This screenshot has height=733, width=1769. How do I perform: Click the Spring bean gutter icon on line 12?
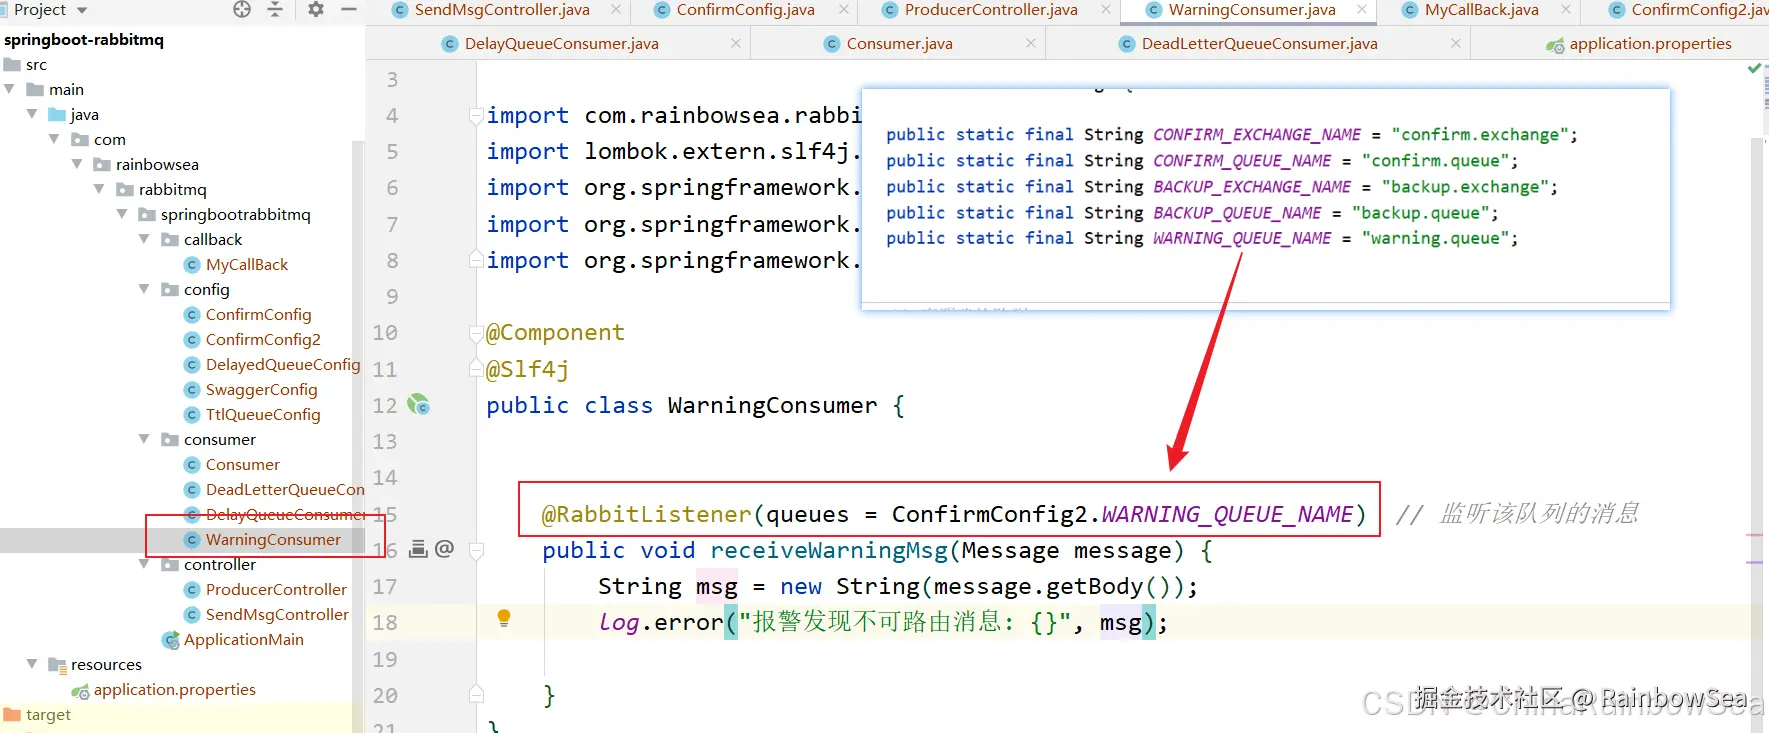click(418, 405)
